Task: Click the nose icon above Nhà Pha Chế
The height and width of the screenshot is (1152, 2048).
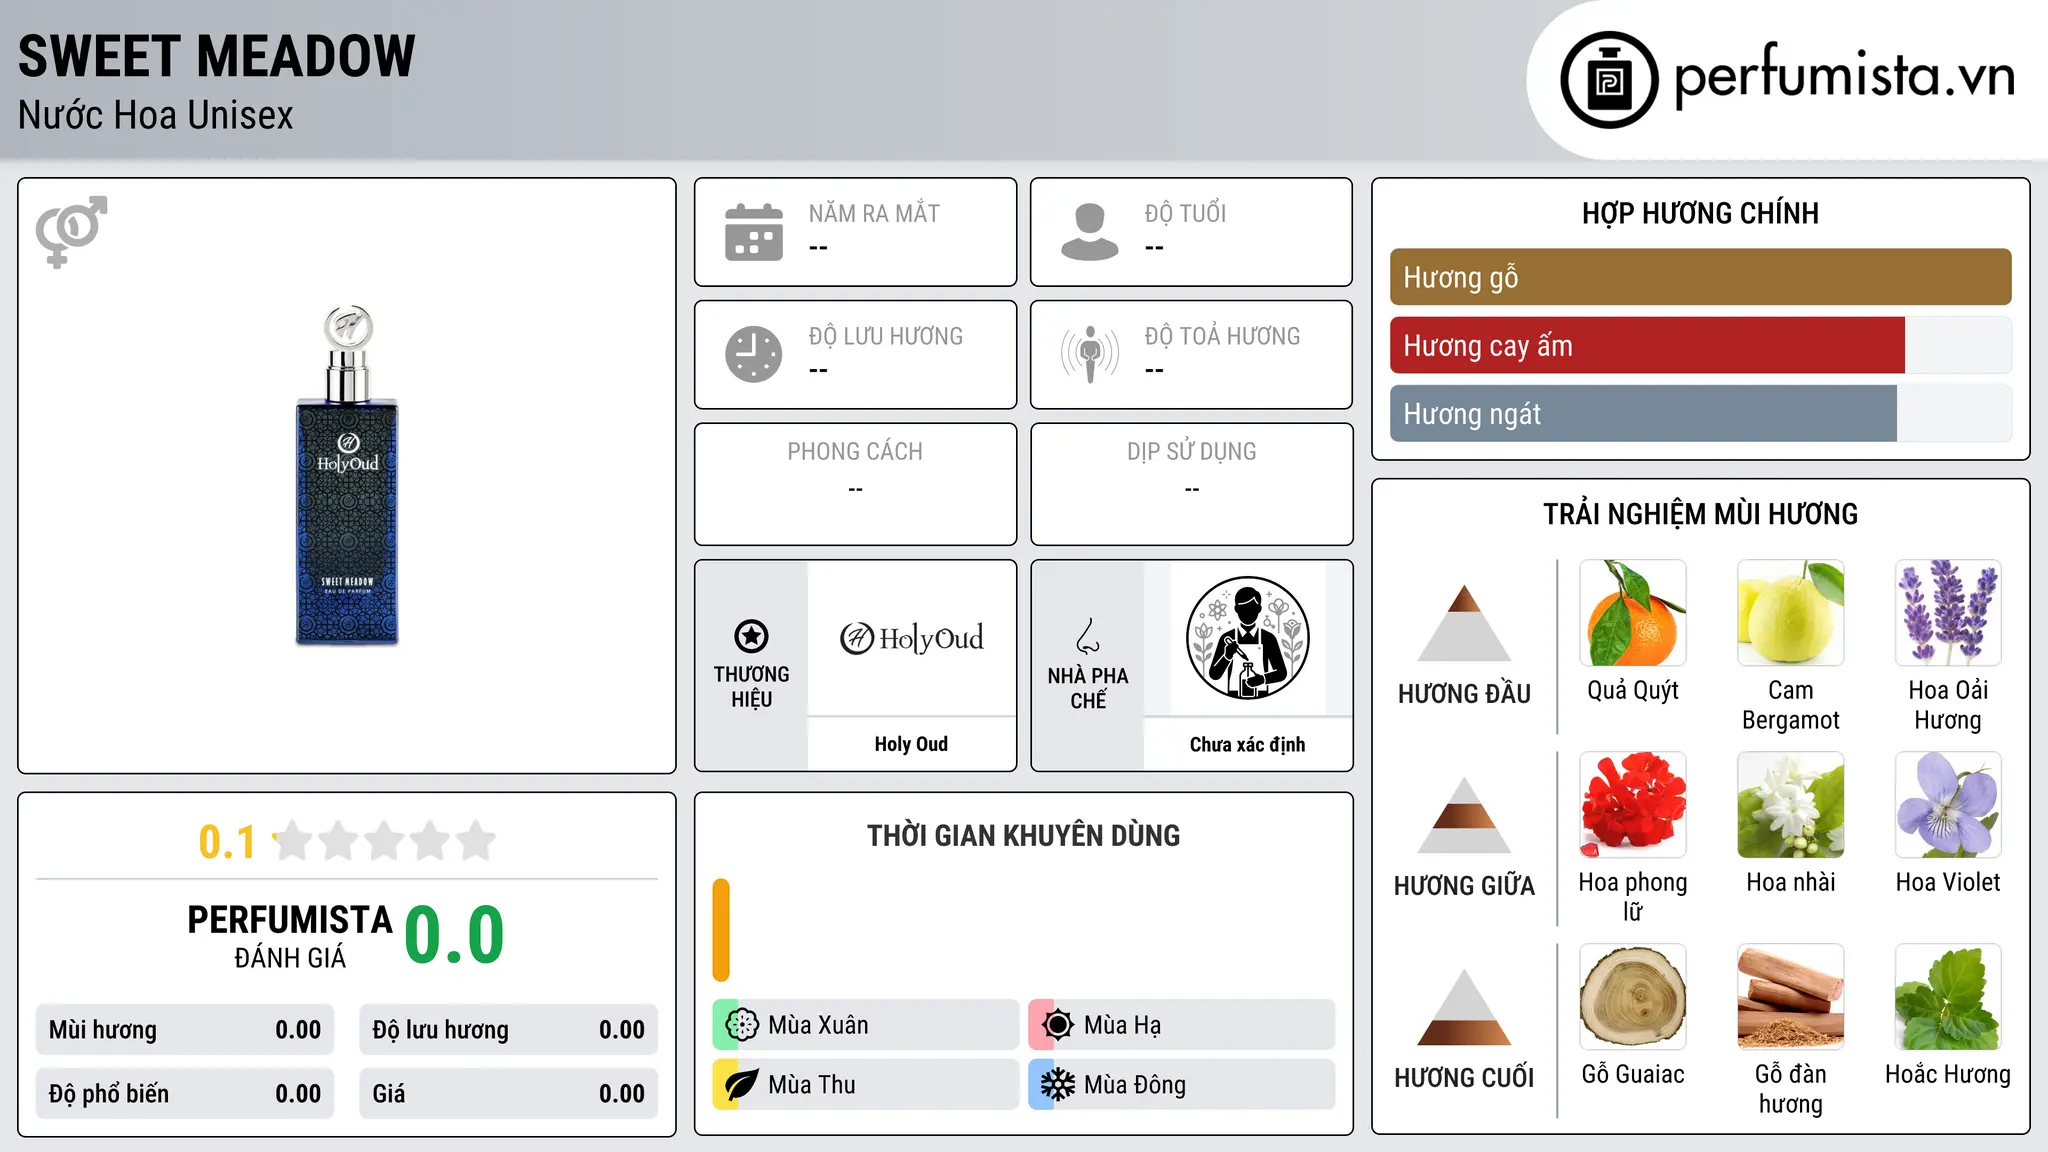Action: click(1088, 636)
